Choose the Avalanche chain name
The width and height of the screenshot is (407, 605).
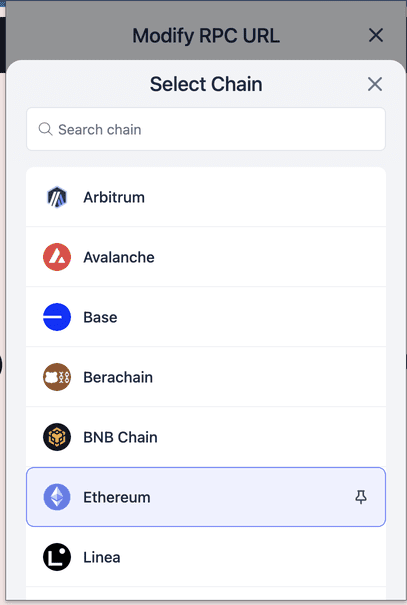[x=119, y=257]
